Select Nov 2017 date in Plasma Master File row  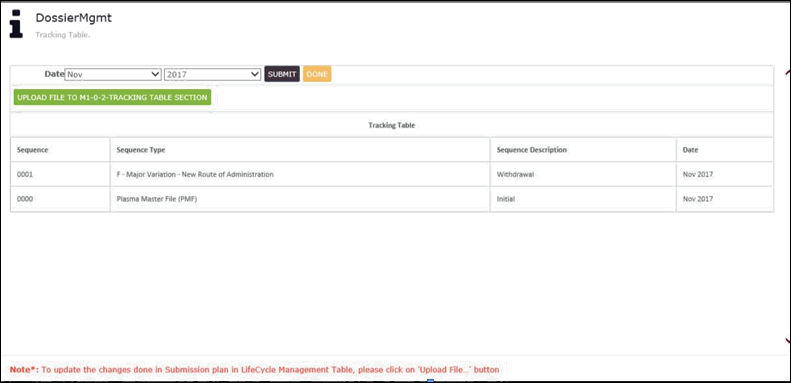[x=724, y=199]
